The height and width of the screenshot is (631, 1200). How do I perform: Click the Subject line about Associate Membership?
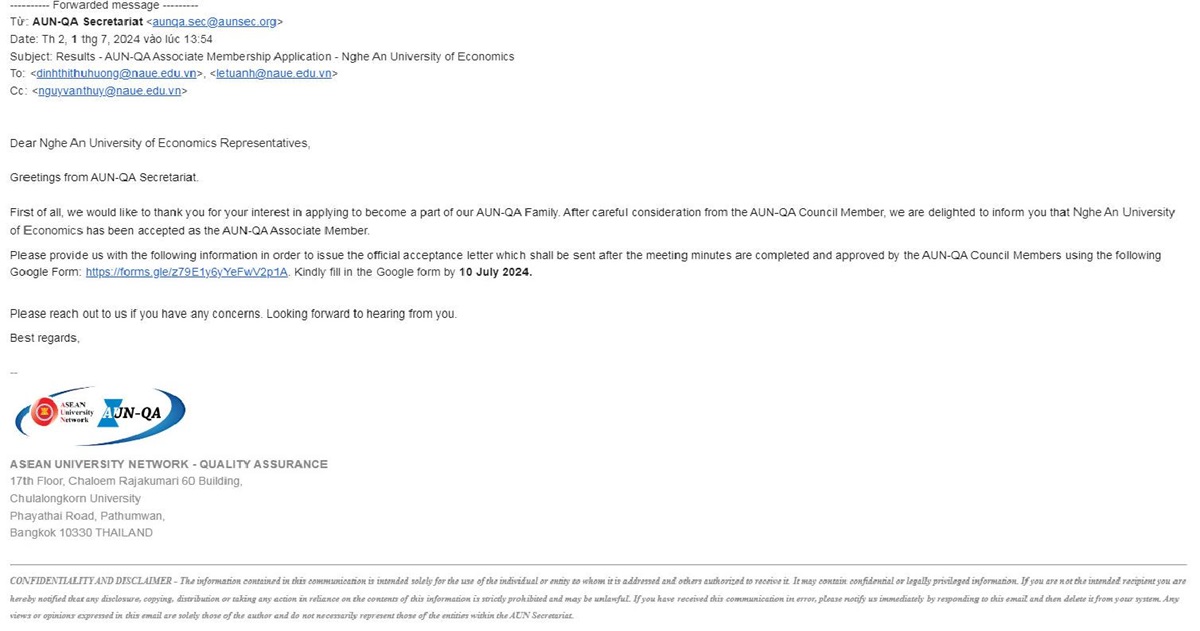click(262, 56)
